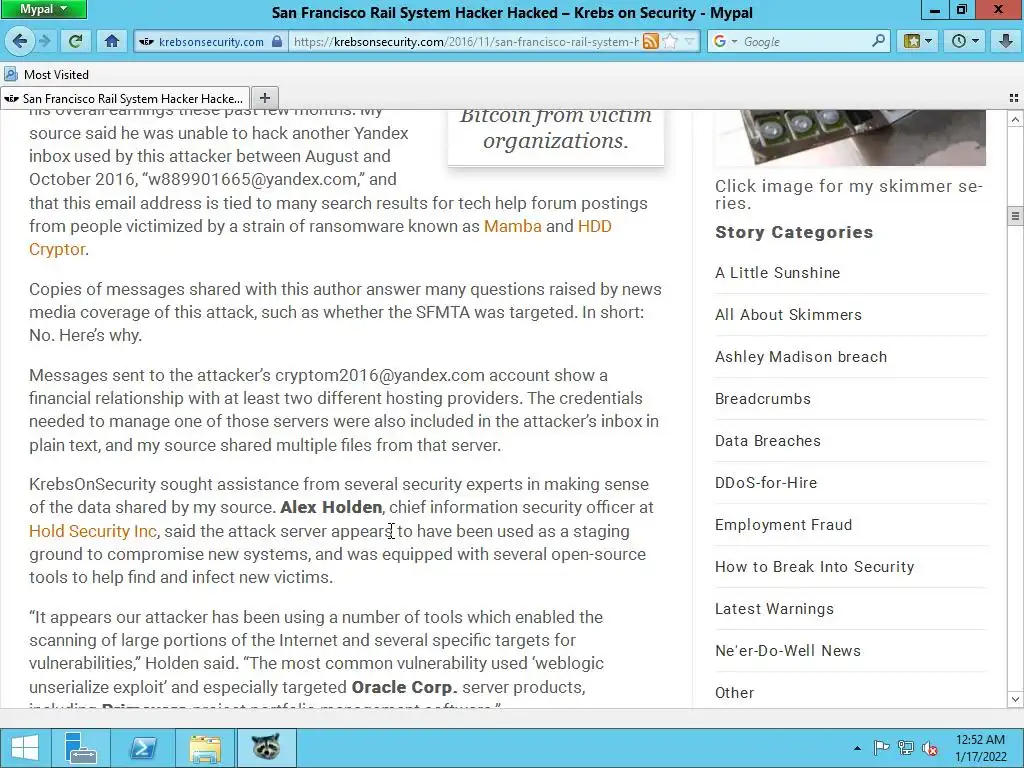The height and width of the screenshot is (768, 1024).
Task: Click the Story Categories heading
Action: tap(793, 232)
